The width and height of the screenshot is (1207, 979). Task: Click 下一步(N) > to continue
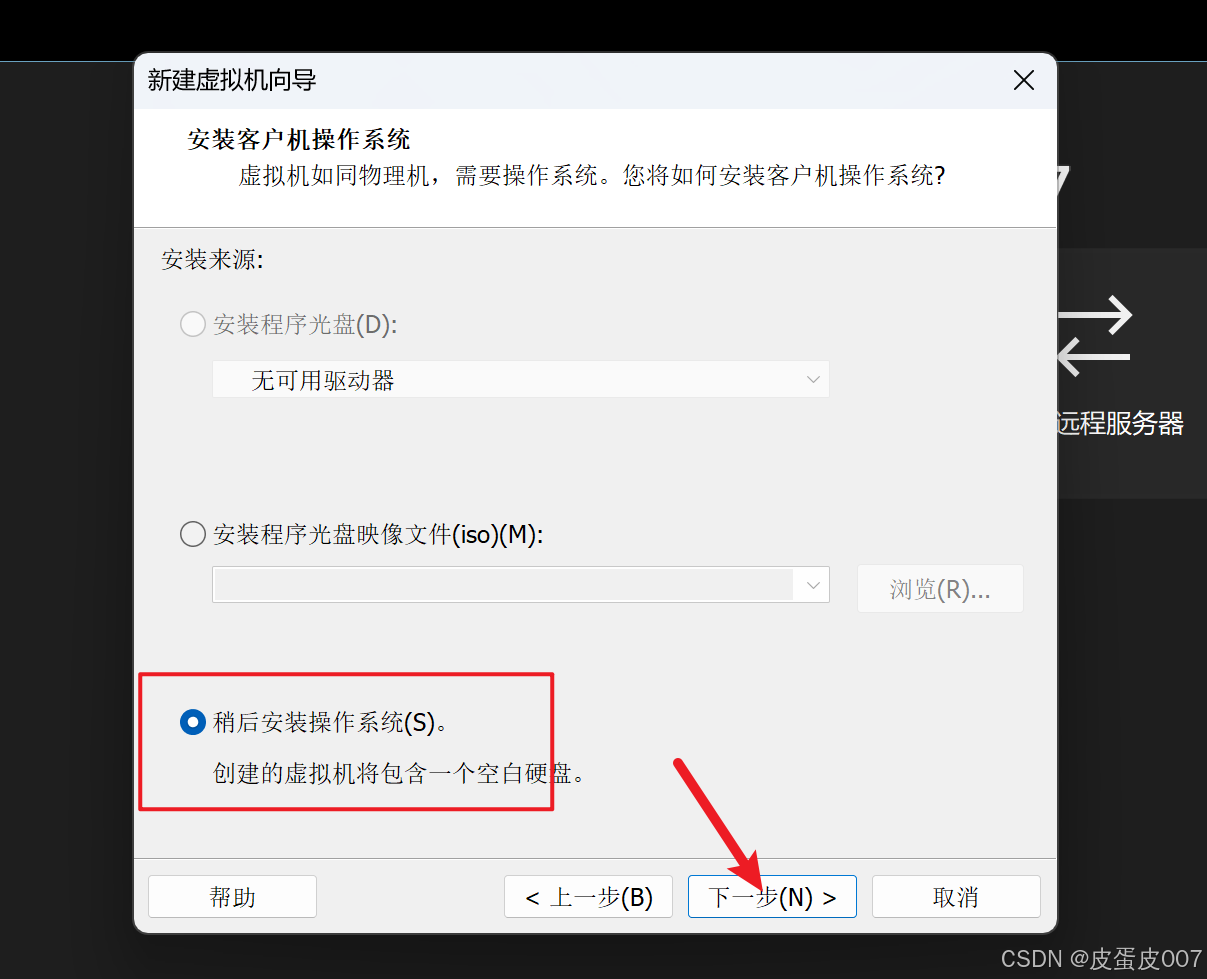point(772,897)
